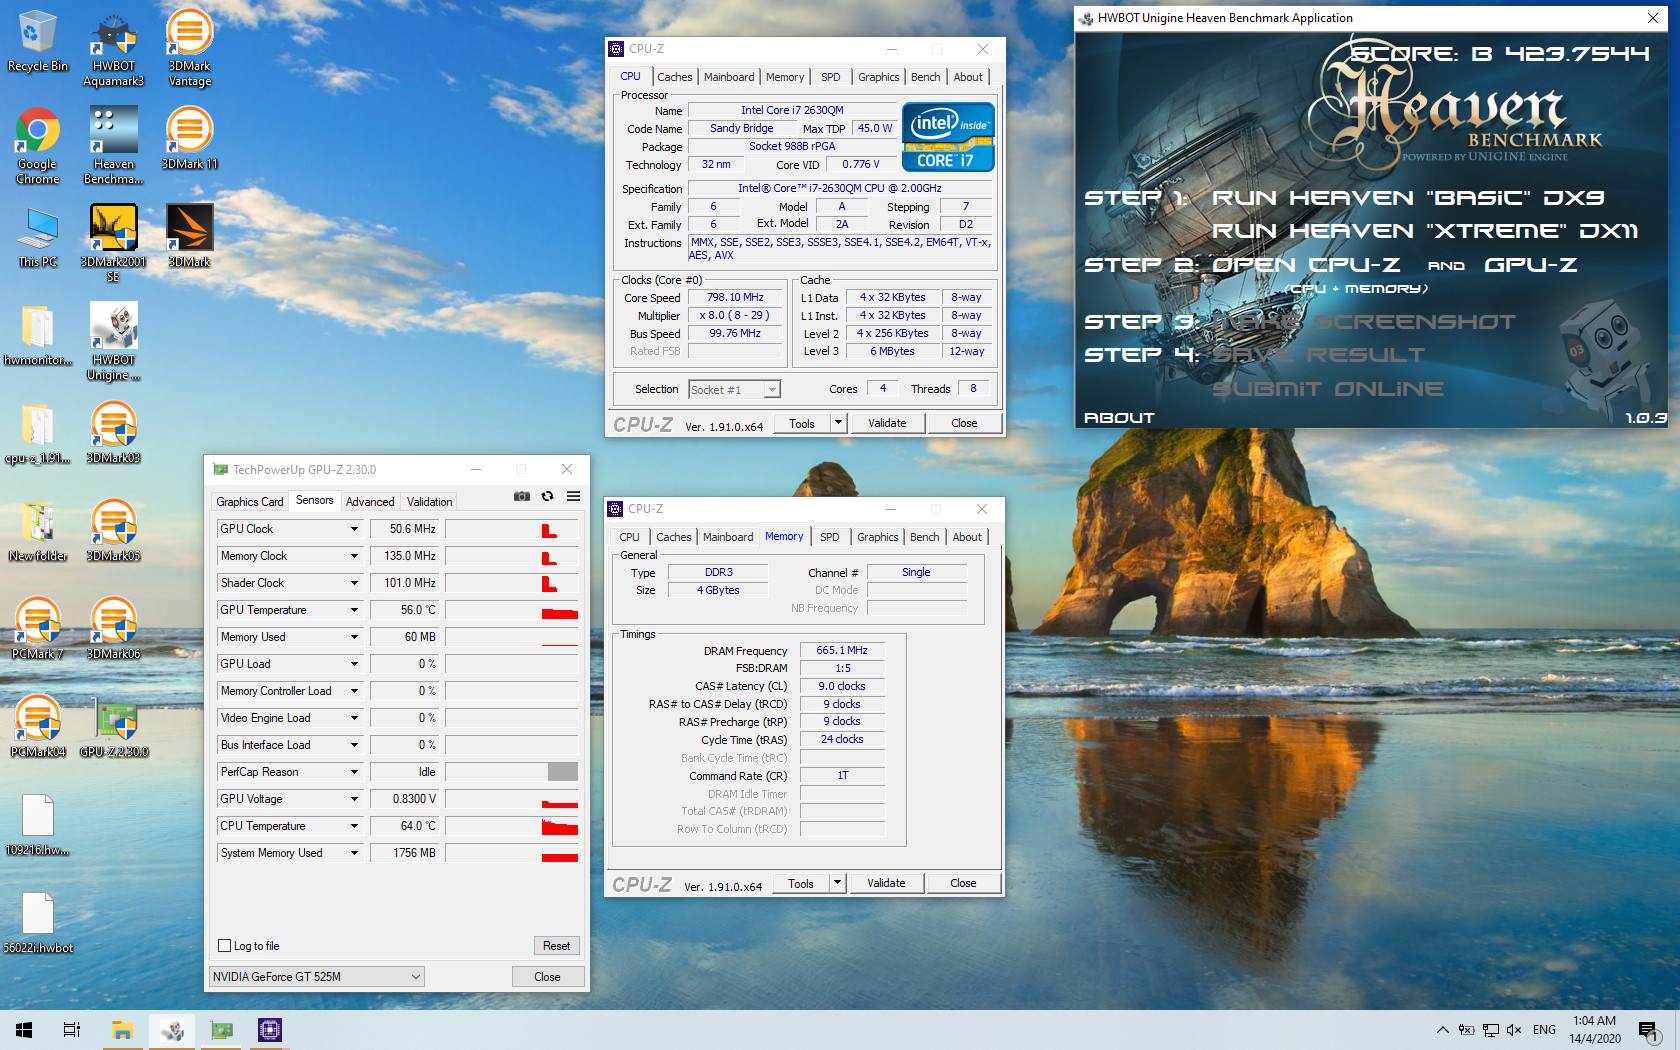Viewport: 1680px width, 1050px height.
Task: Click ENG language indicator in taskbar
Action: pyautogui.click(x=1544, y=1029)
